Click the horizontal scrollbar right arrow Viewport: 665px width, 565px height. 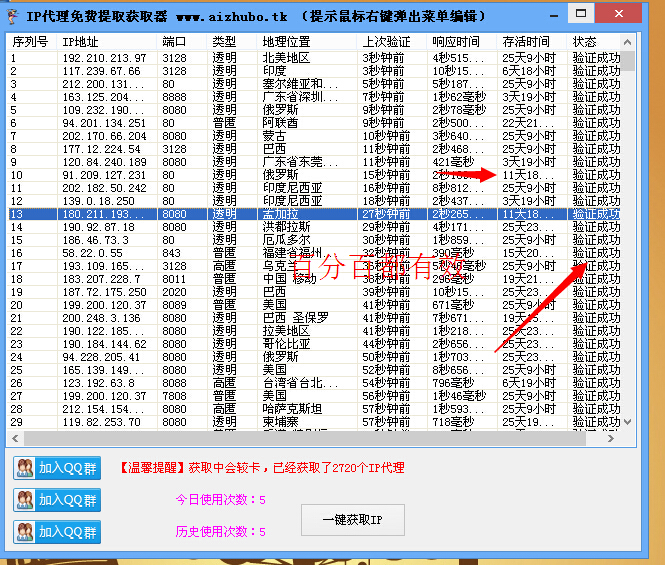(612, 438)
